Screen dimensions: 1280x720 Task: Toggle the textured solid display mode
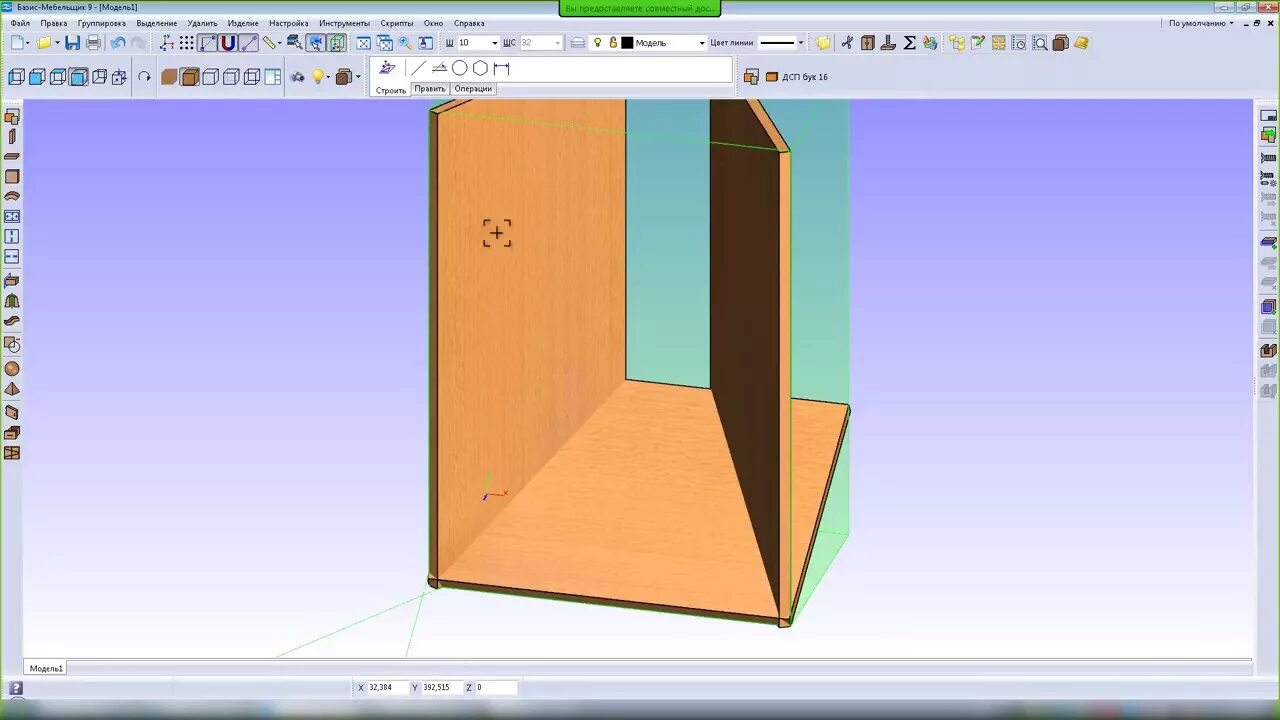[190, 77]
